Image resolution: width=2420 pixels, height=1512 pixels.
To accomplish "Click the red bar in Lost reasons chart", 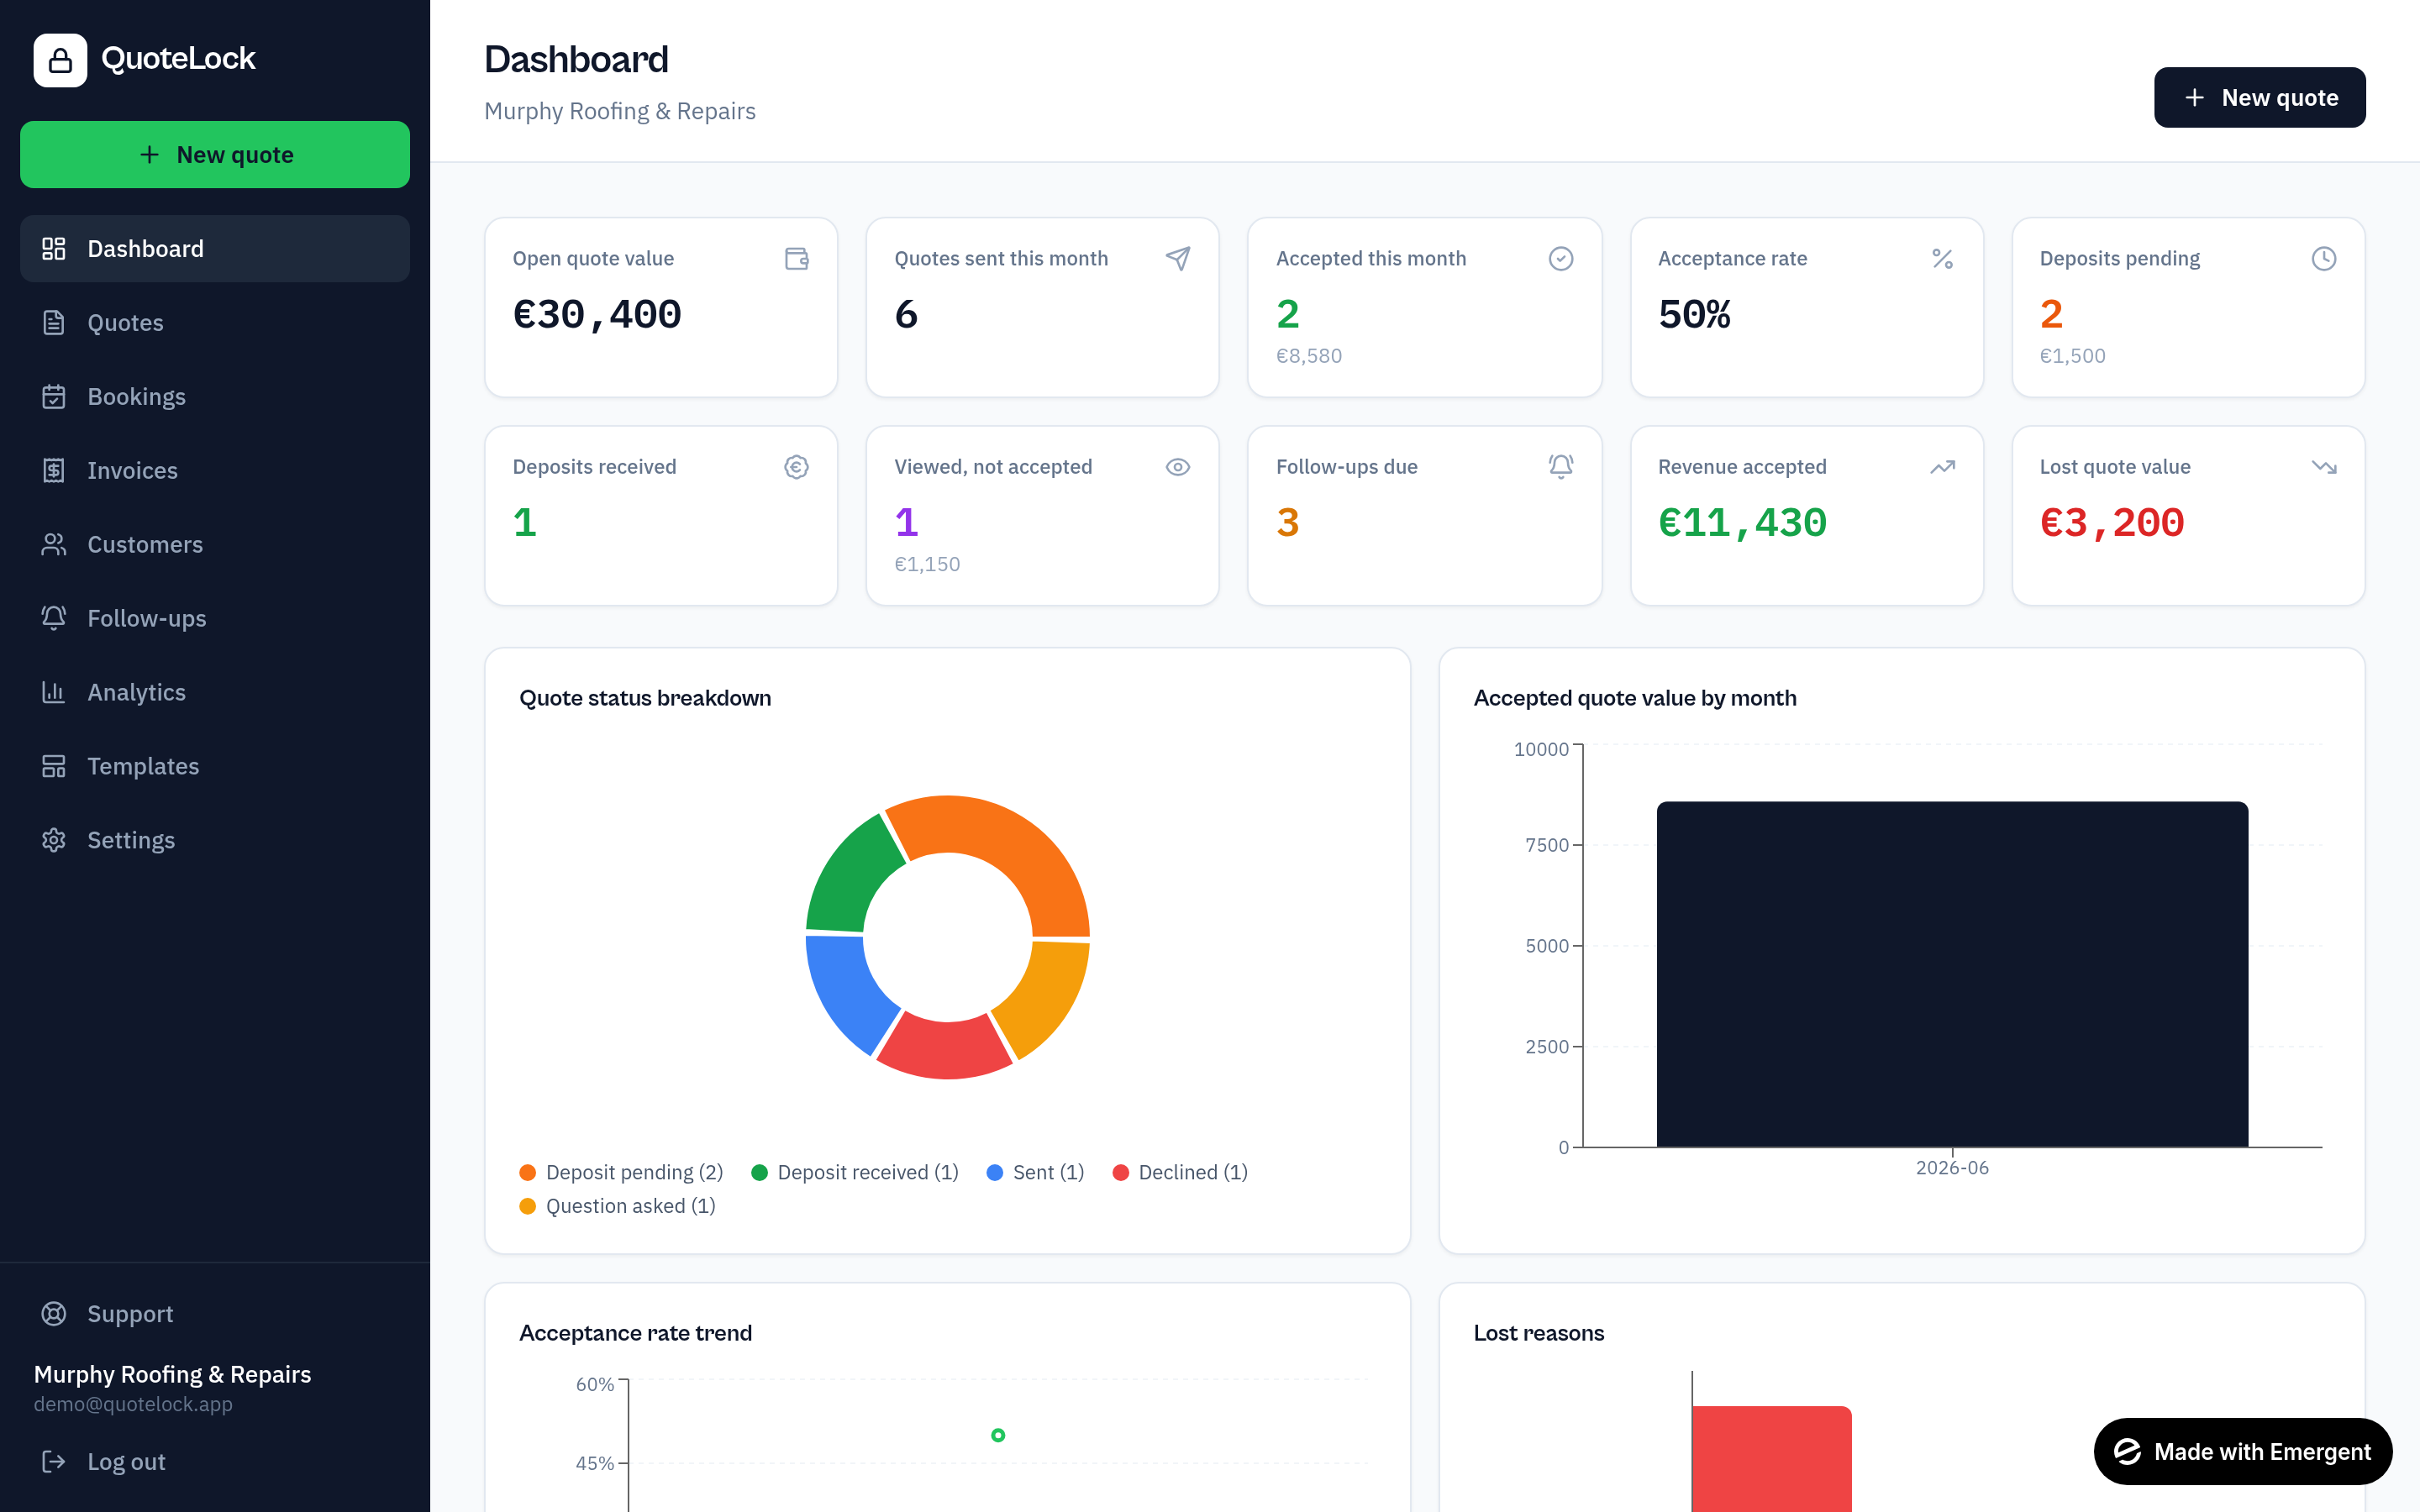I will click(1771, 1459).
